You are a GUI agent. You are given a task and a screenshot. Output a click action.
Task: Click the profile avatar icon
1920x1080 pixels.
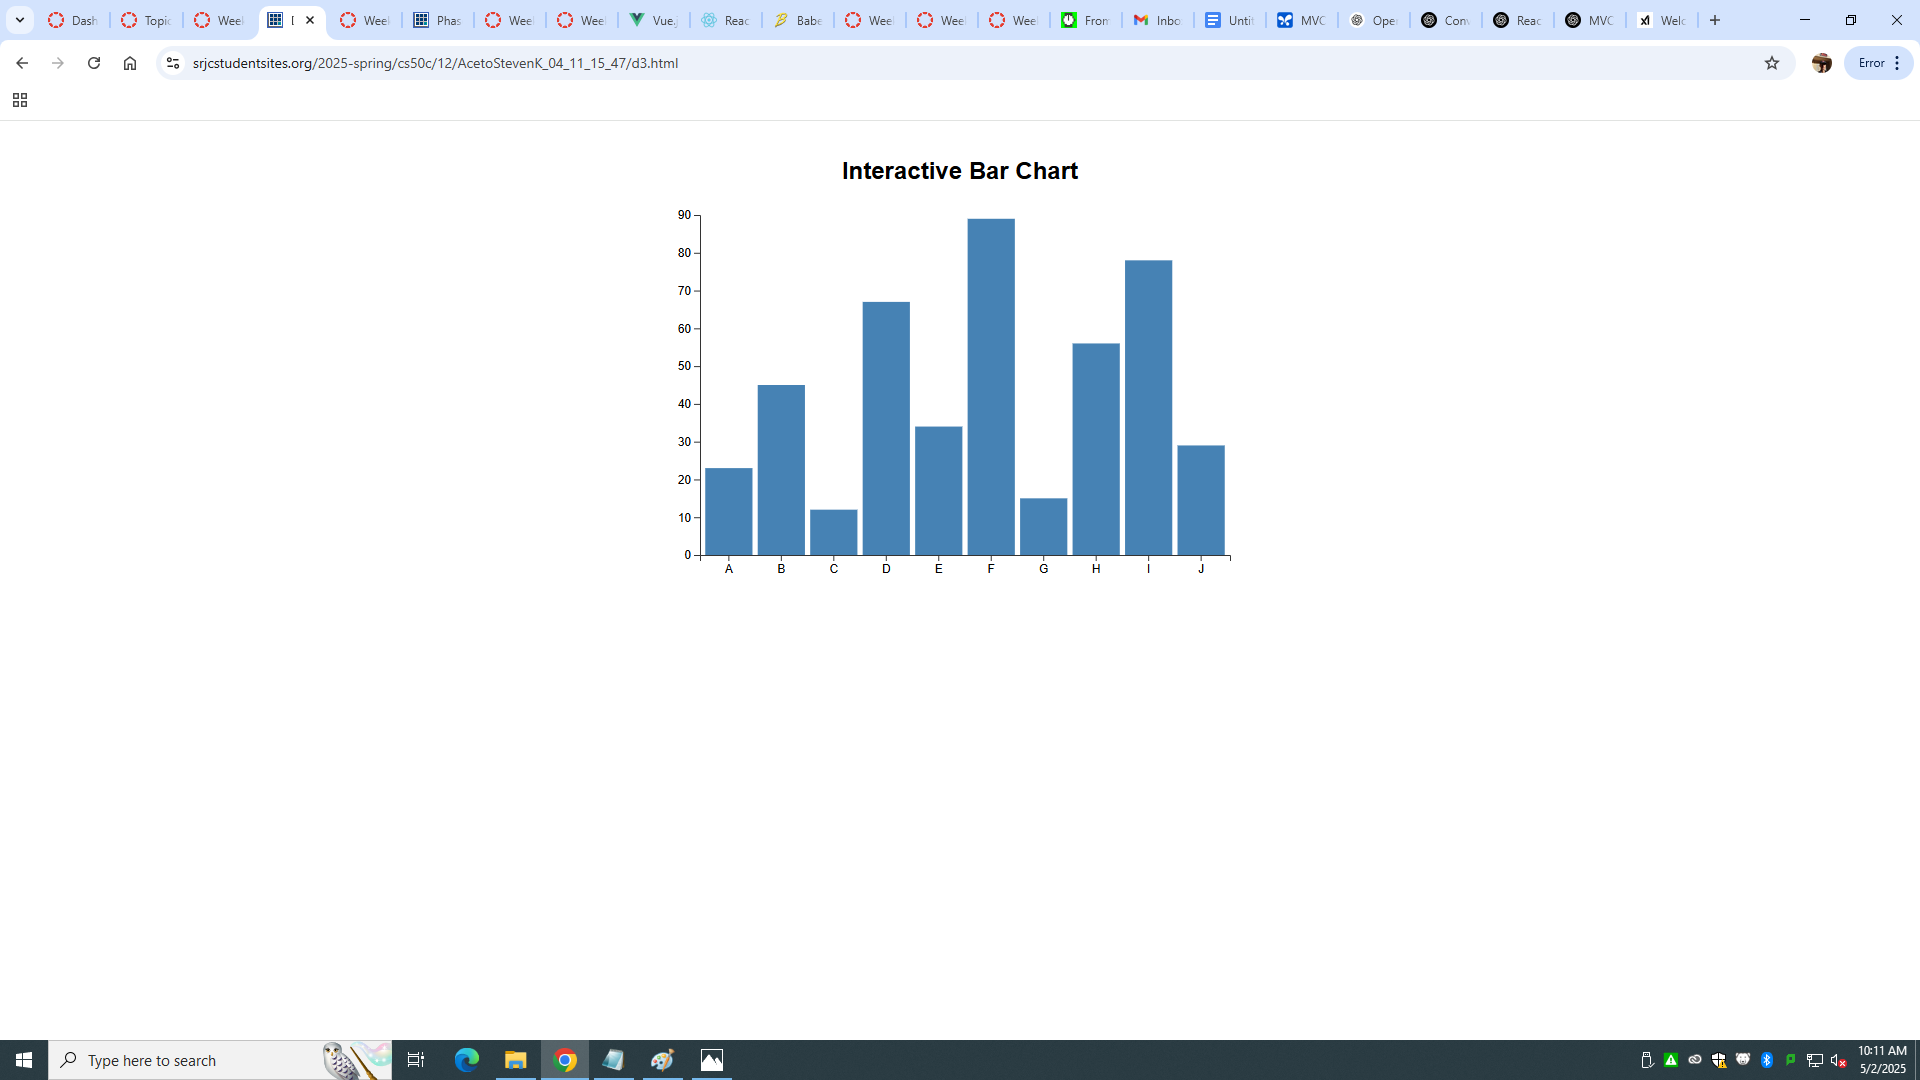click(x=1821, y=63)
